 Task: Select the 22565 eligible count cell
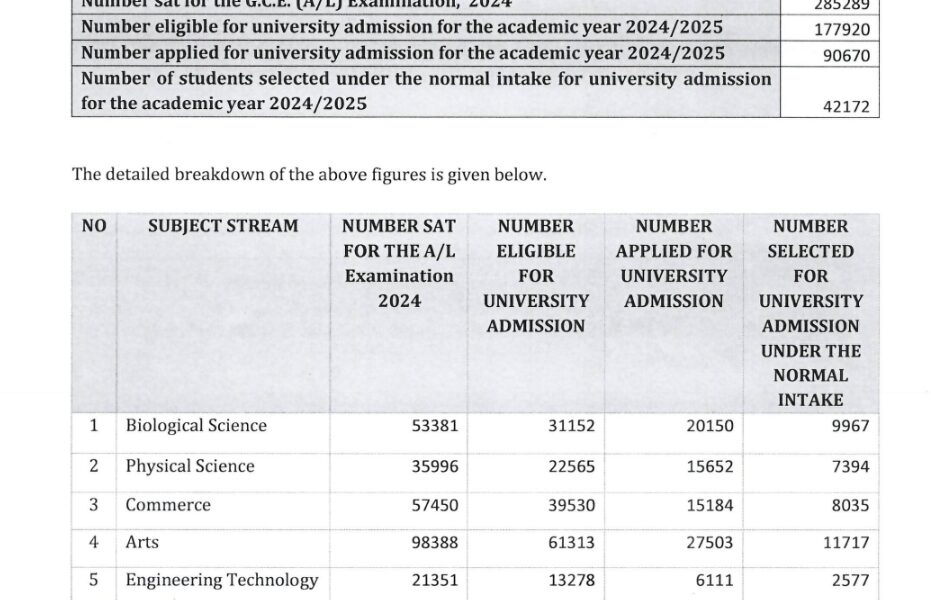pos(571,466)
